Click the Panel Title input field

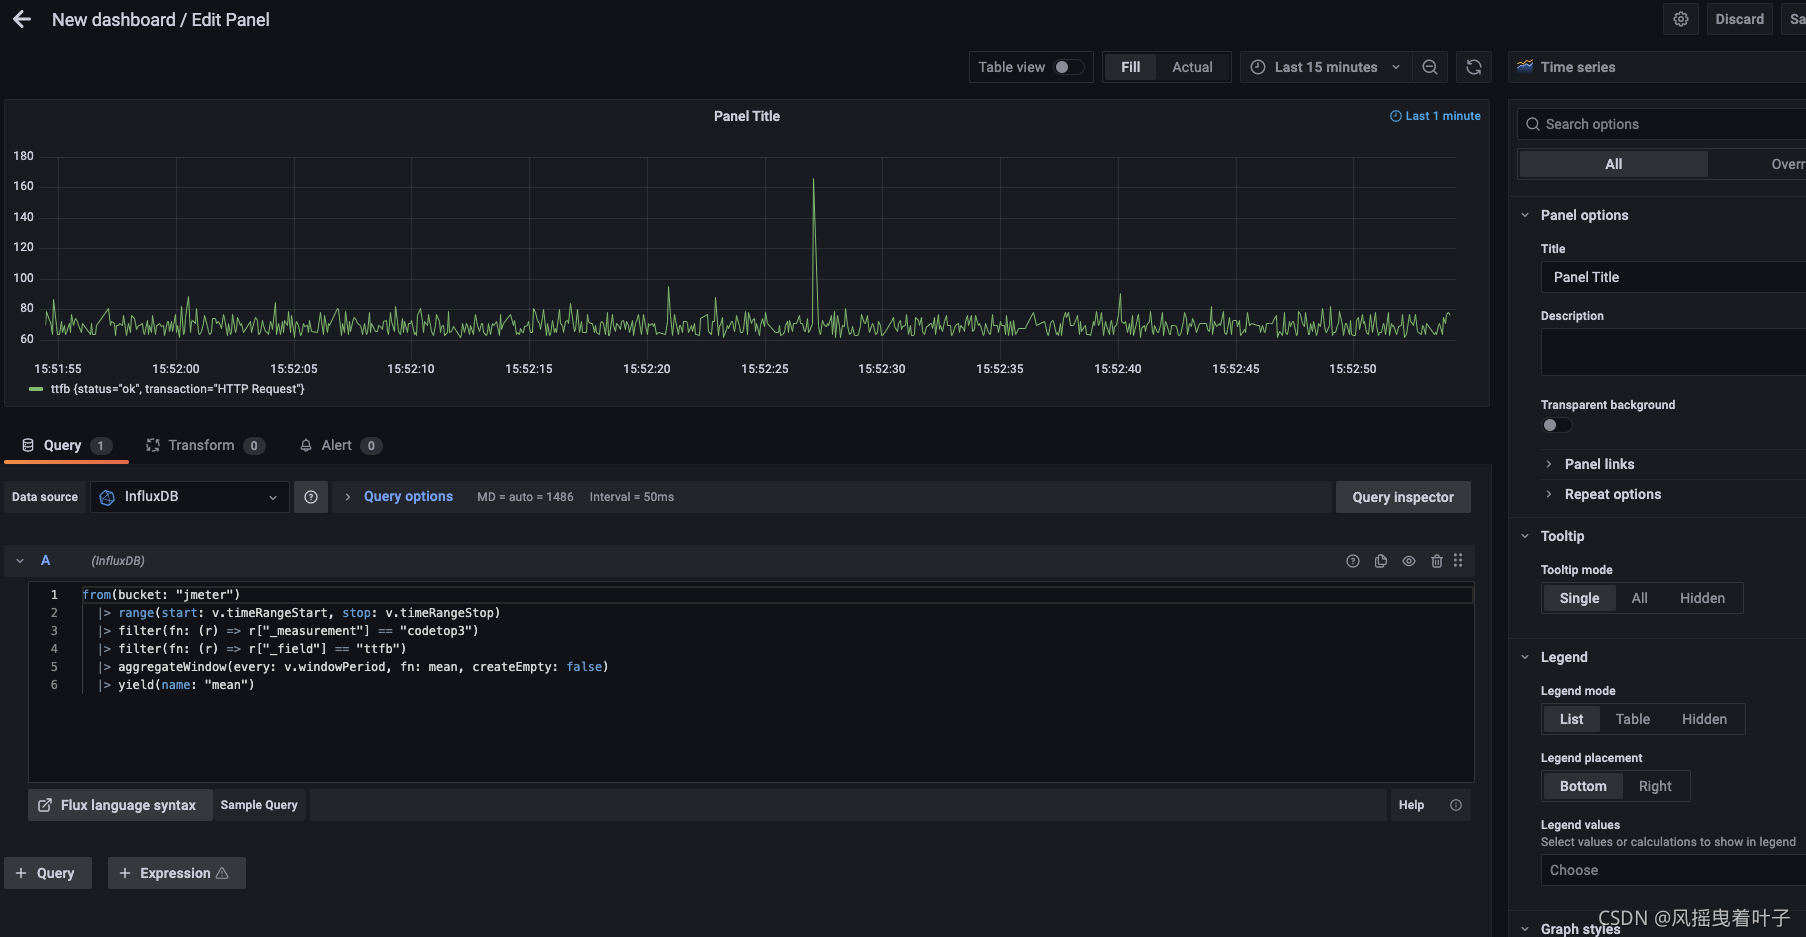point(1672,277)
